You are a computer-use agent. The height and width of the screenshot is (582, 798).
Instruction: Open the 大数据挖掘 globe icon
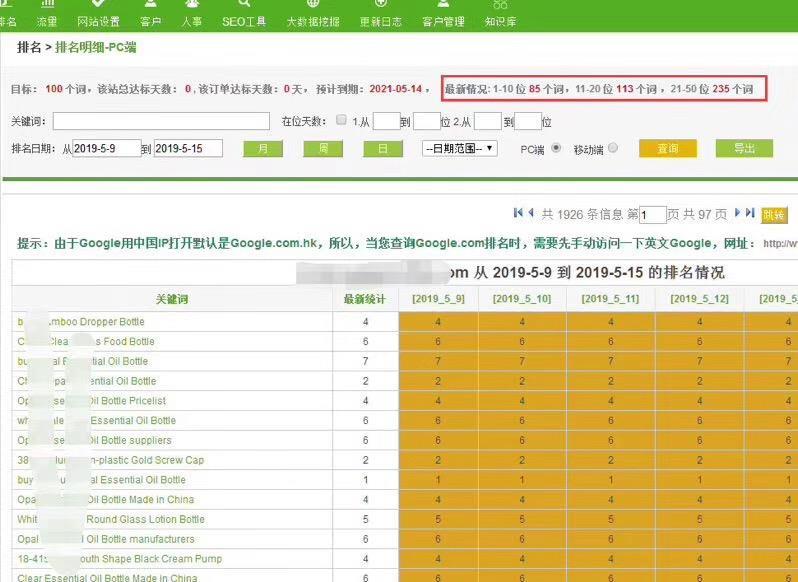tap(312, 5)
